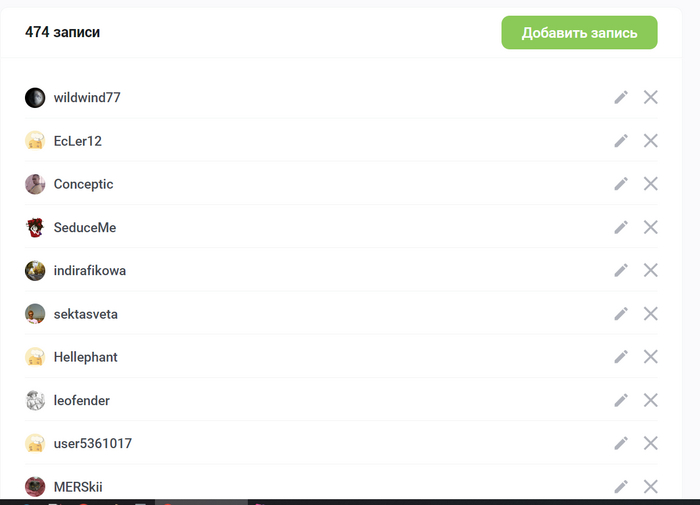This screenshot has width=700, height=505.
Task: Edit the Hellephant record
Action: pos(621,357)
